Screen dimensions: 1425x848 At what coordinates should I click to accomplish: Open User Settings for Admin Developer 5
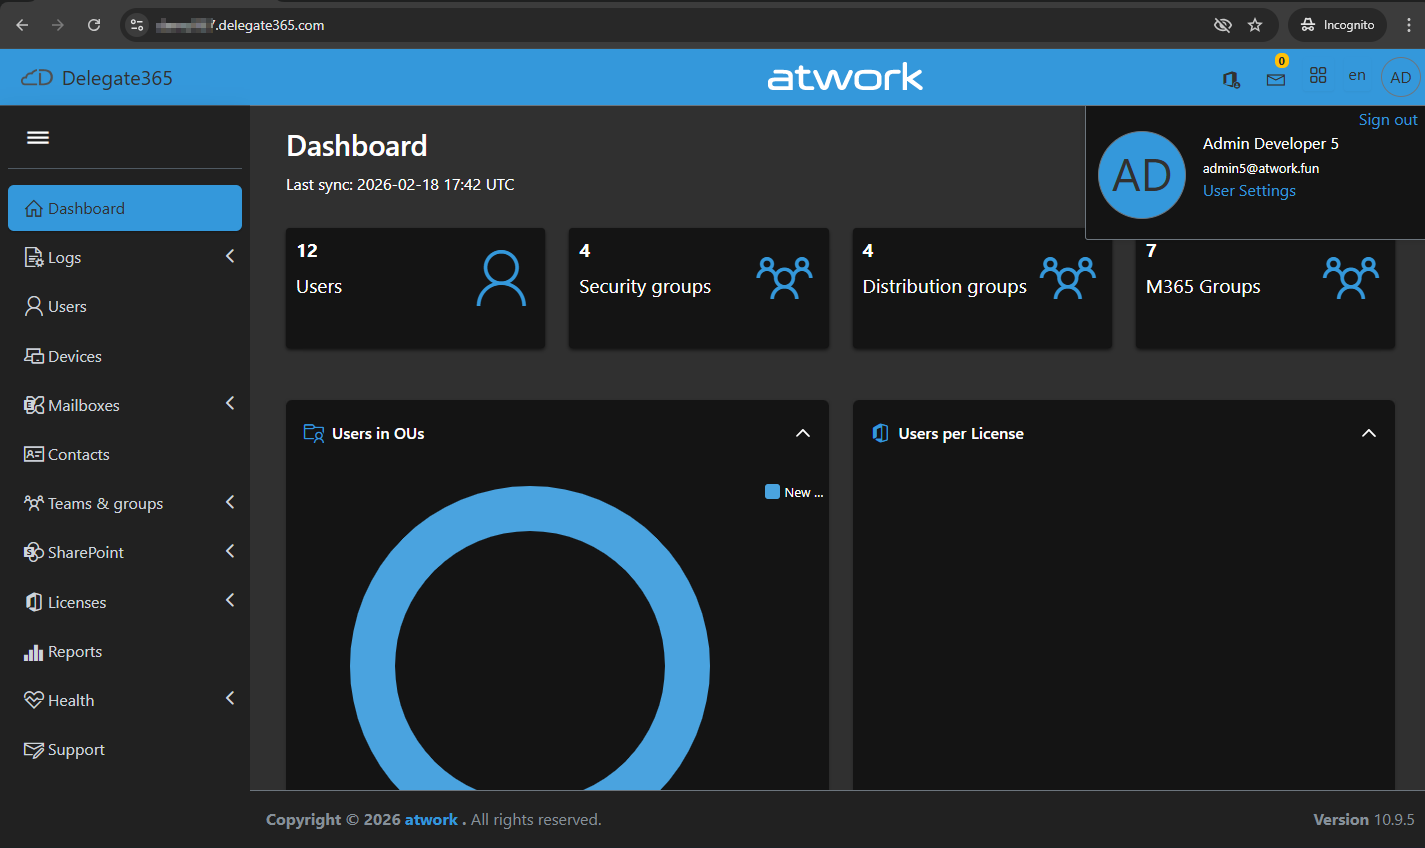(1249, 190)
